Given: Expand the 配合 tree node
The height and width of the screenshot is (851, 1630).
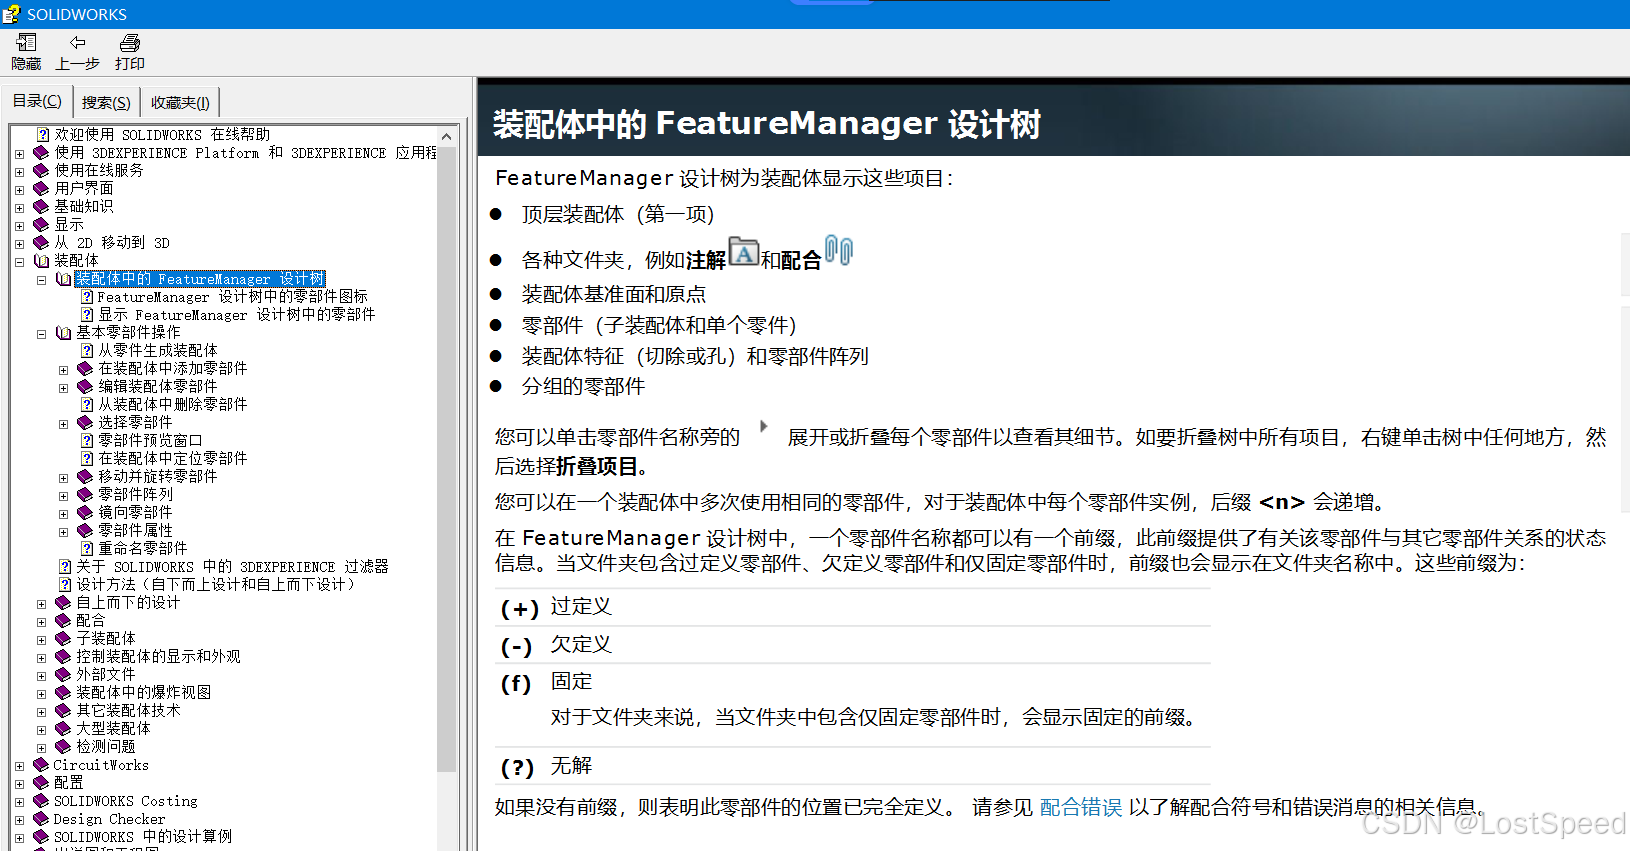Looking at the screenshot, I should [x=41, y=622].
